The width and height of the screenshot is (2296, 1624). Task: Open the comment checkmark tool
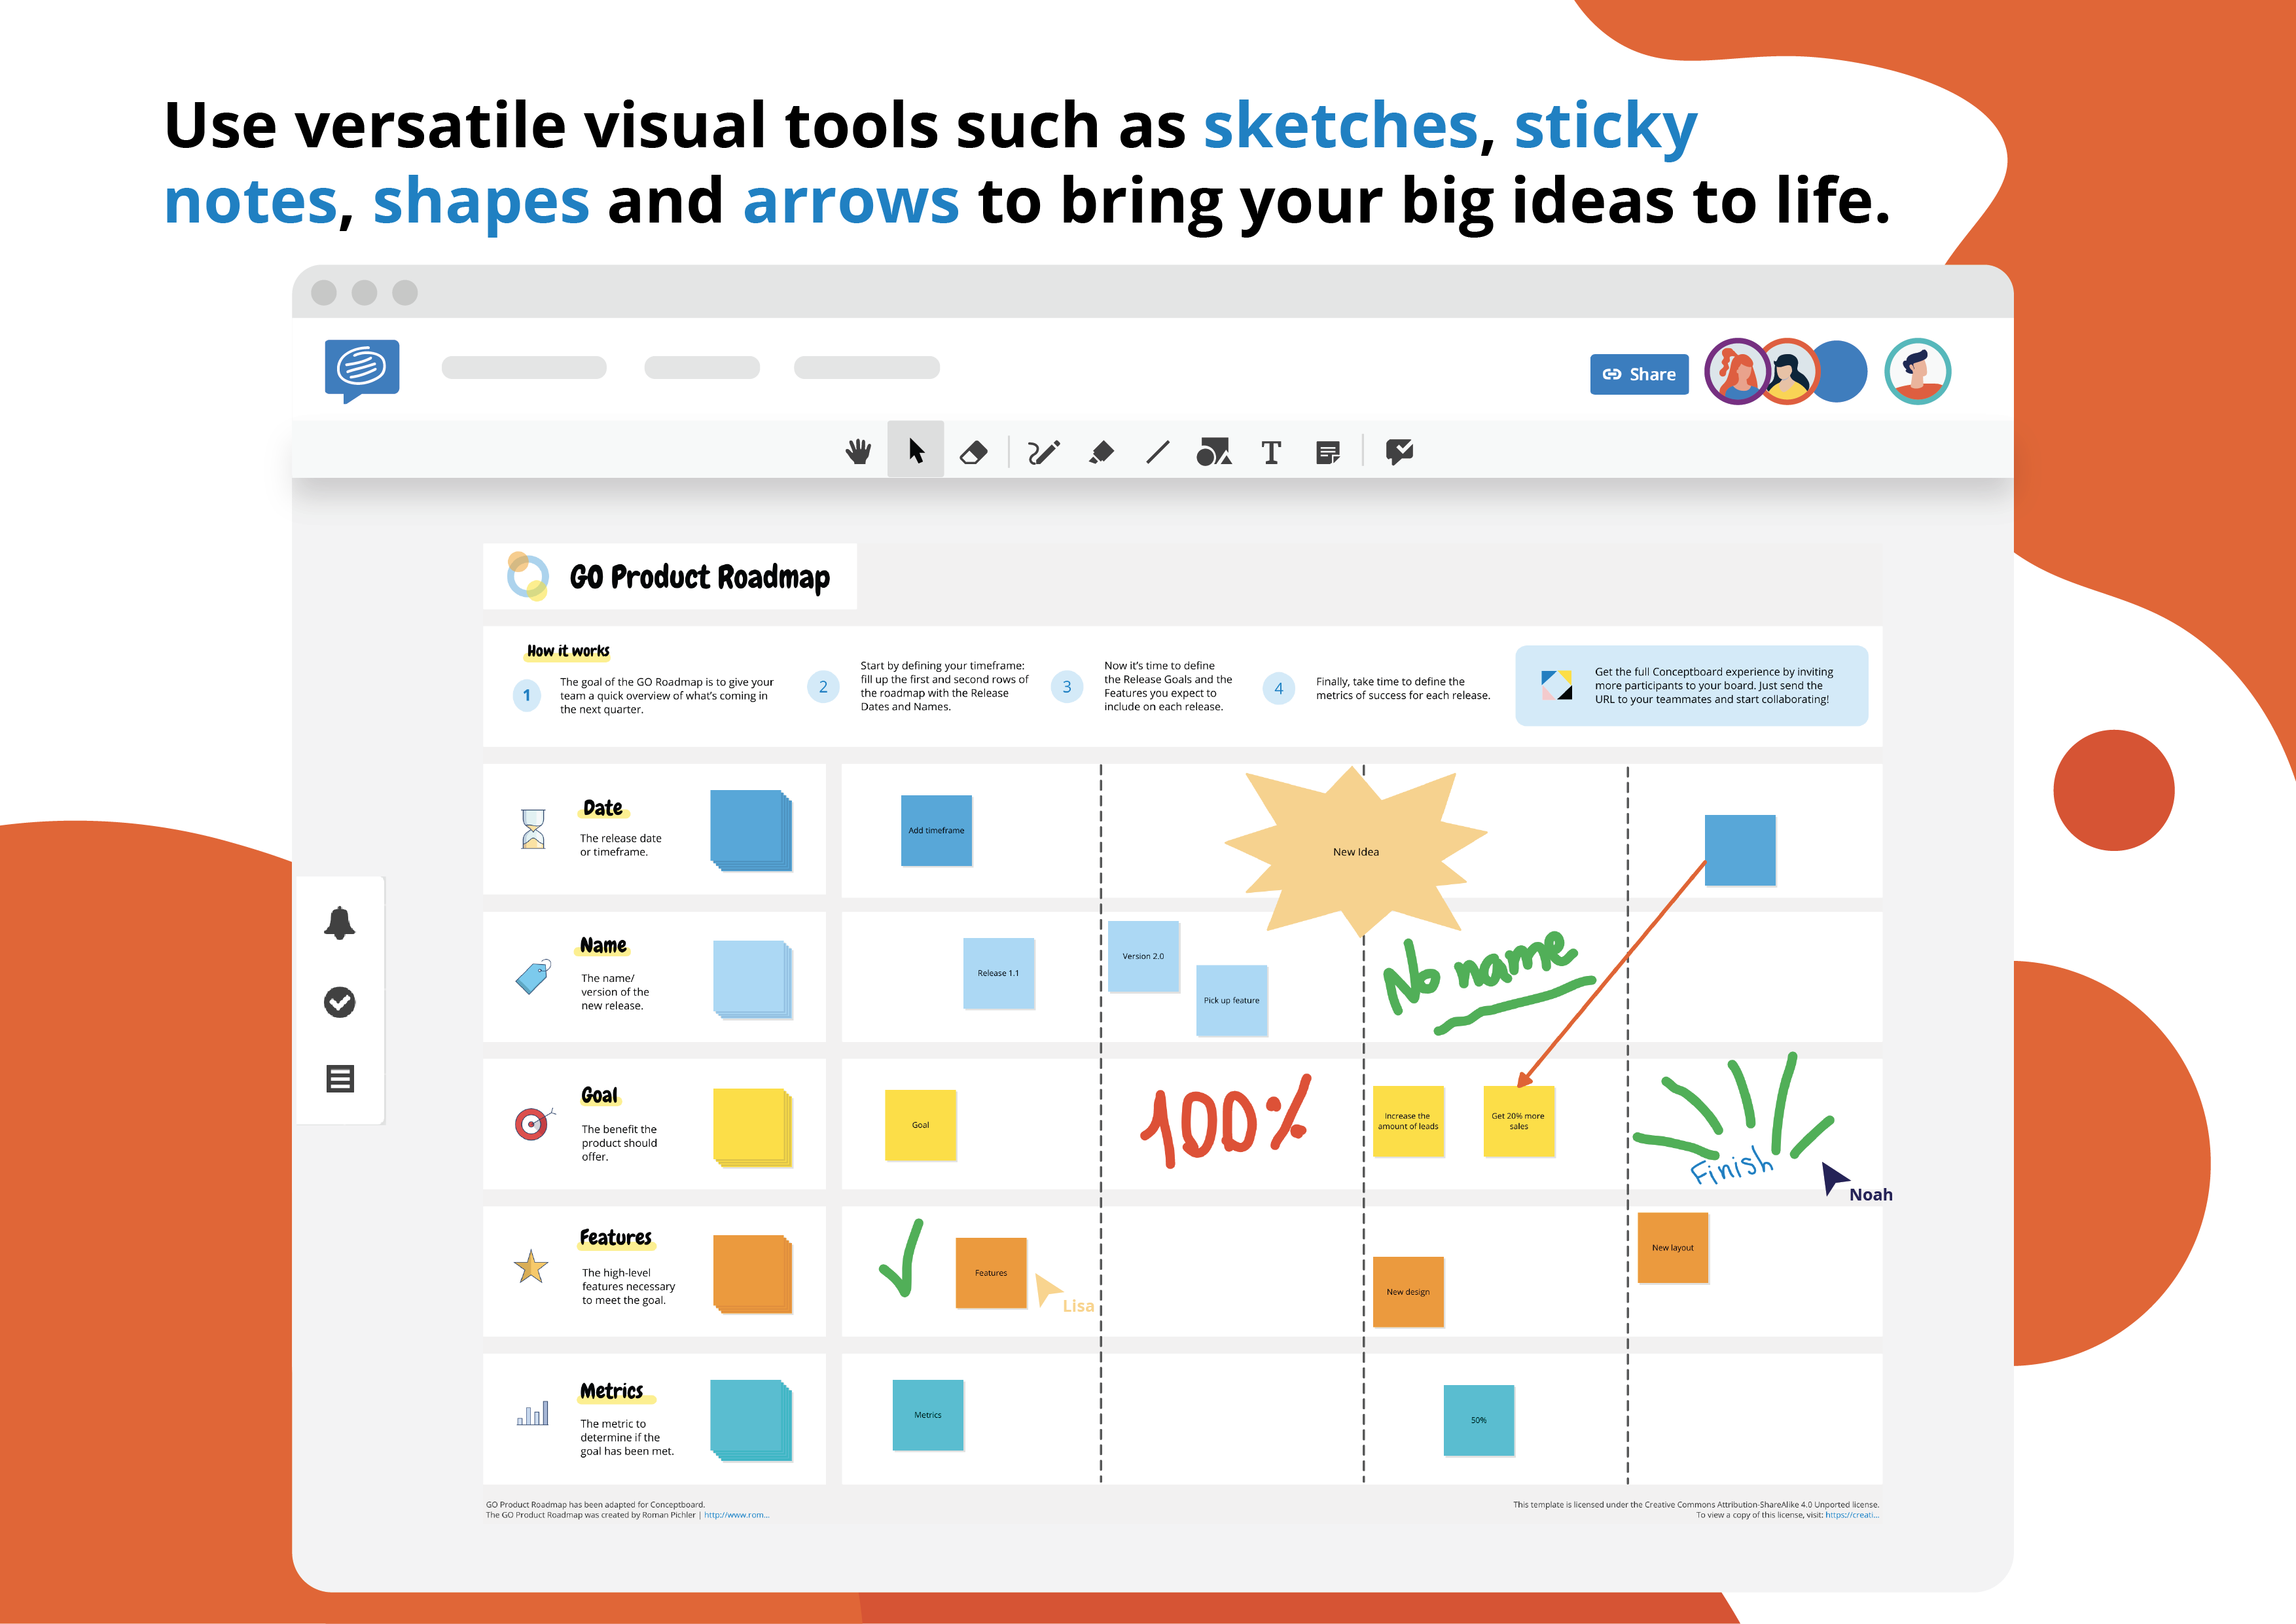pos(1399,452)
